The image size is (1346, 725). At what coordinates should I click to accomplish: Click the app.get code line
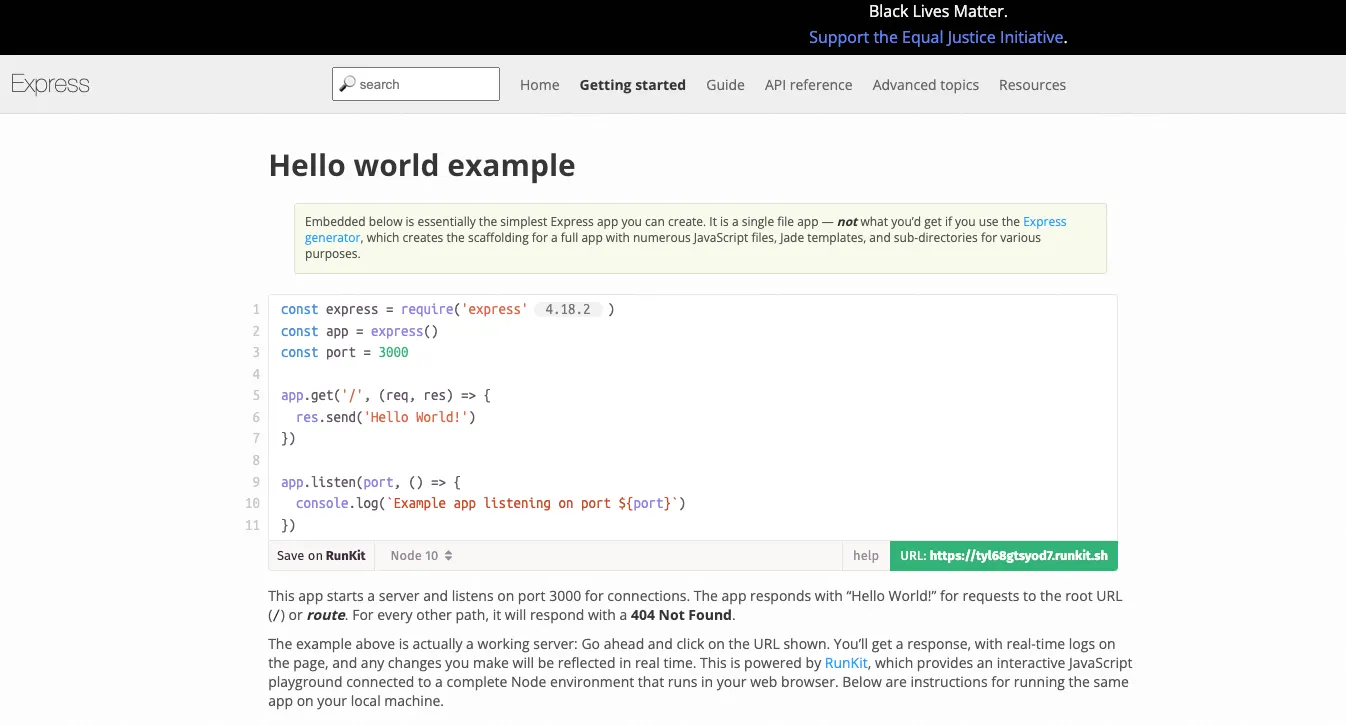pyautogui.click(x=386, y=395)
